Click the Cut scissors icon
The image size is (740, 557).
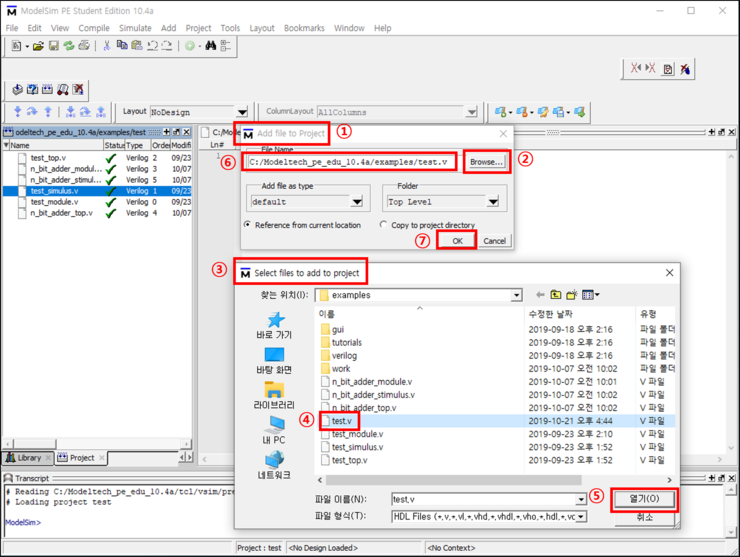[107, 46]
